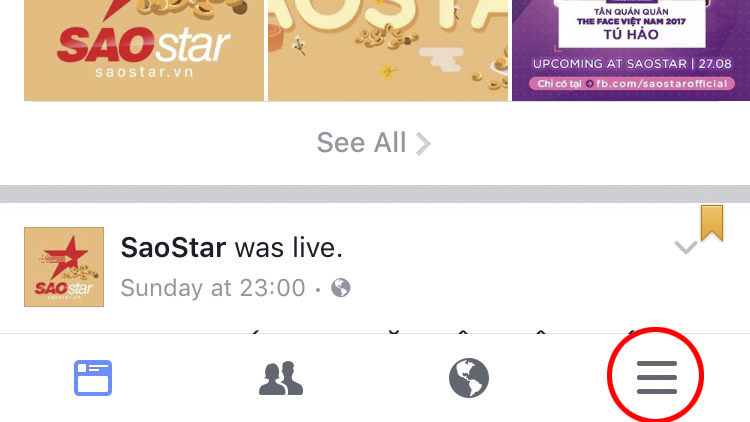Image resolution: width=750 pixels, height=422 pixels.
Task: Open the News Feed tab icon
Action: pyautogui.click(x=93, y=378)
